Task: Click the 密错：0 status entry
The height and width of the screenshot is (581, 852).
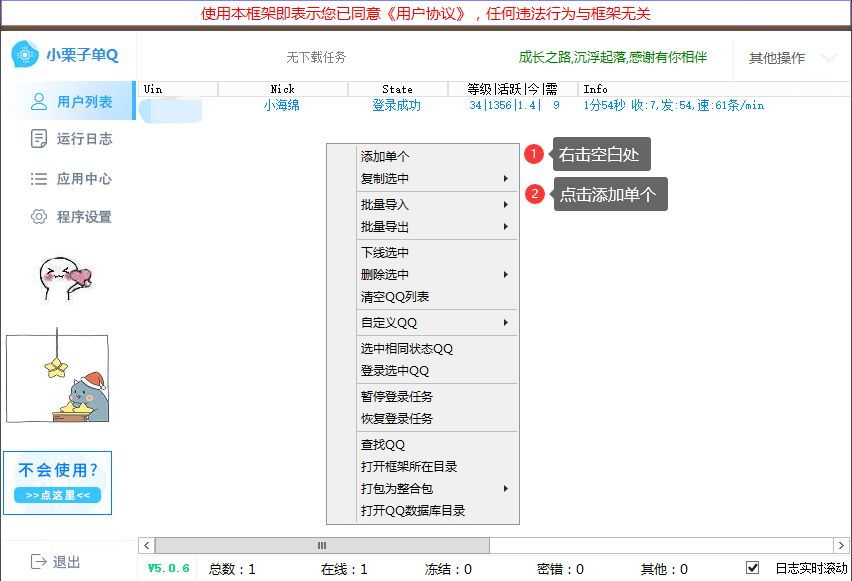Action: [560, 569]
